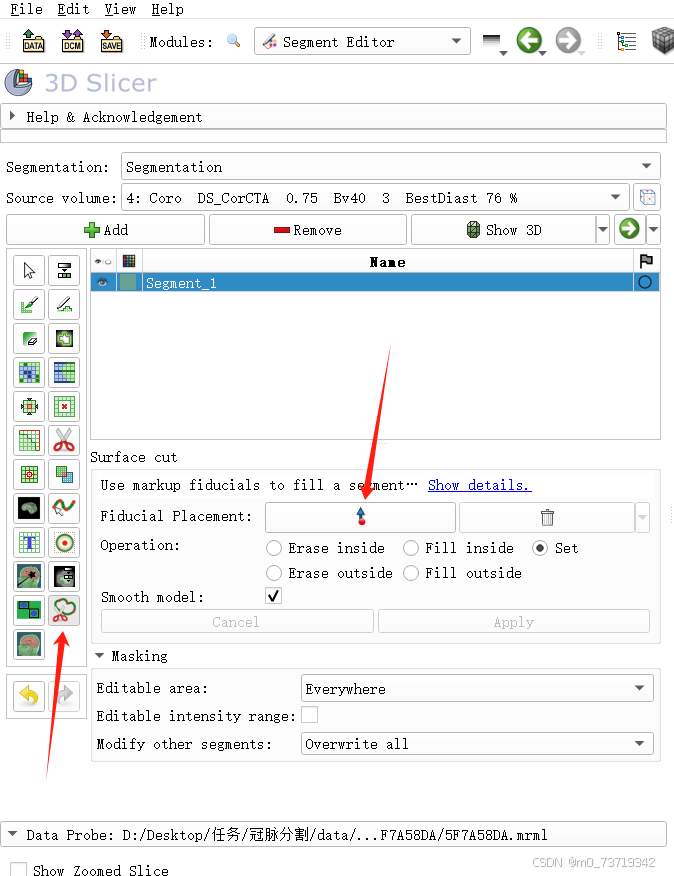Select the red target circle effect
Screen dimensions: 674x876
coord(64,542)
